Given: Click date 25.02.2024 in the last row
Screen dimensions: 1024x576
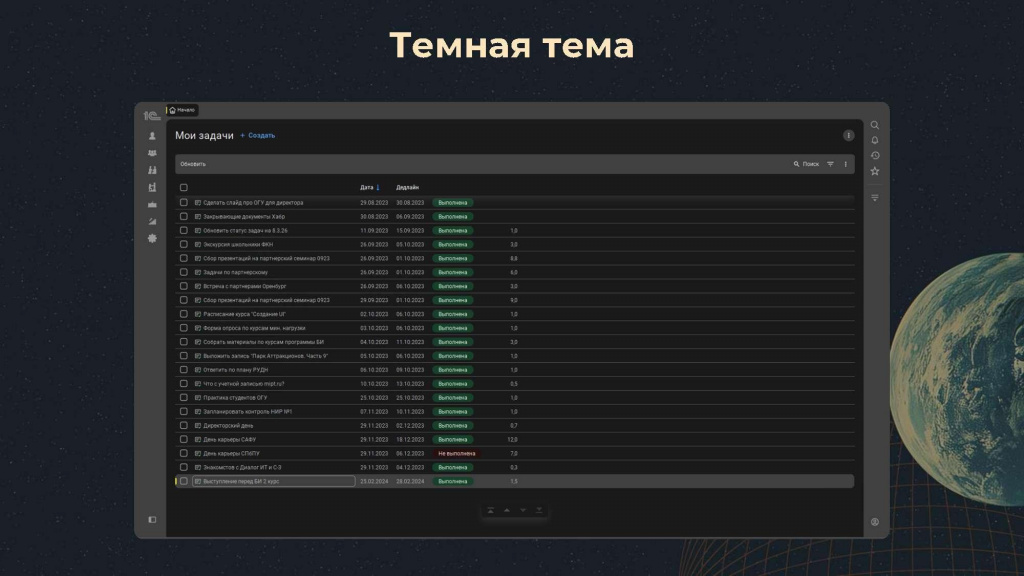Looking at the screenshot, I should [374, 481].
